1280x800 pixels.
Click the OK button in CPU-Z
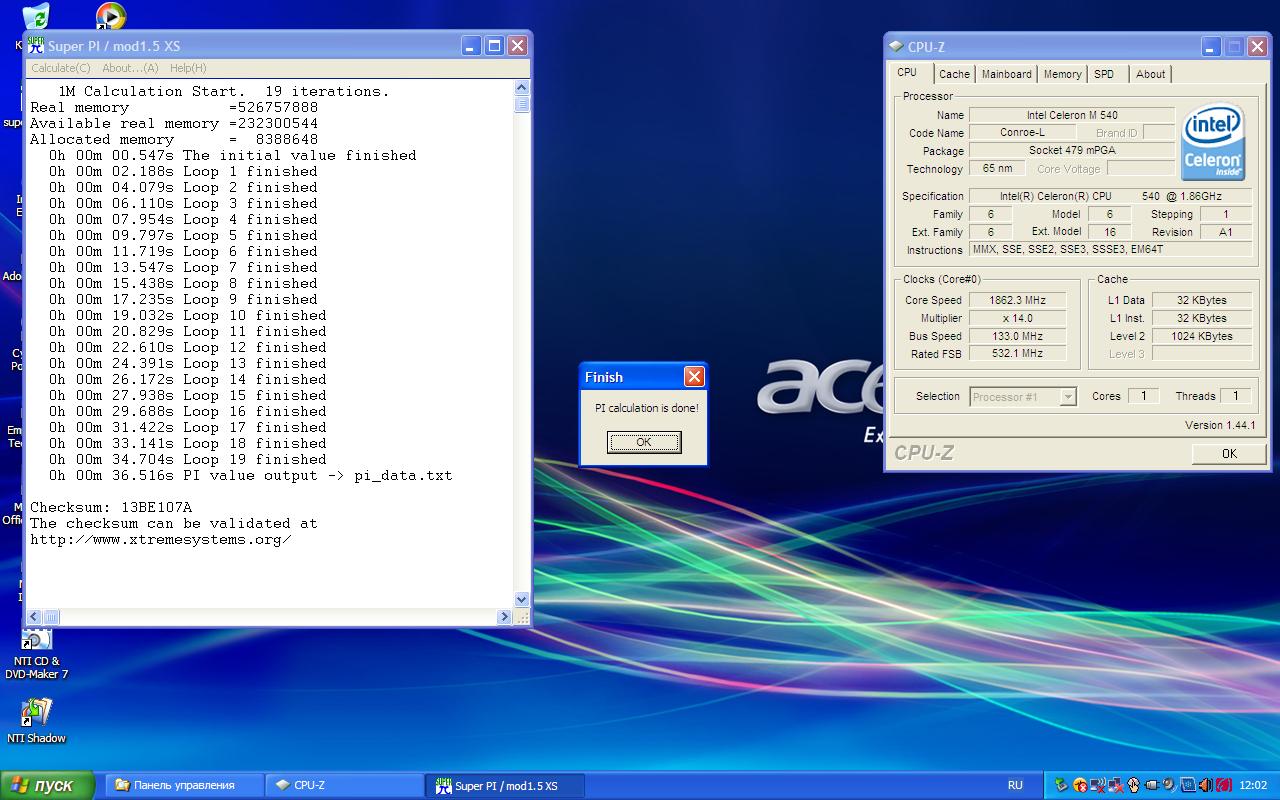click(x=1229, y=454)
